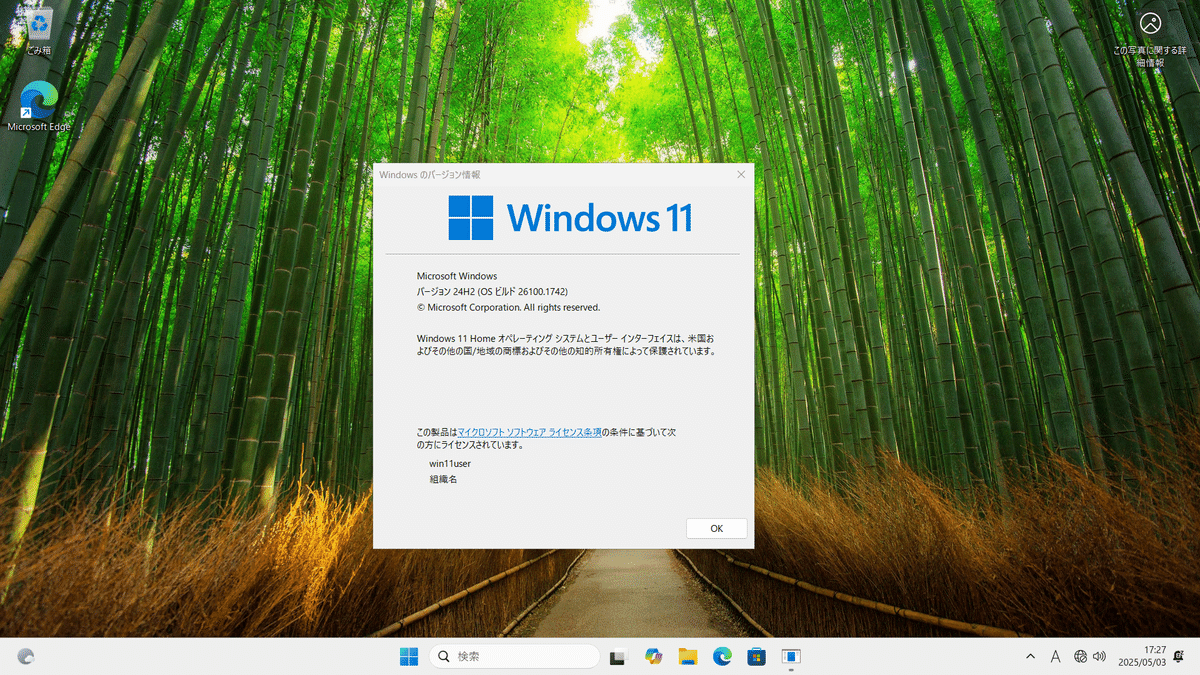Click the 組織名 text in the dialog
1200x675 pixels.
point(443,480)
